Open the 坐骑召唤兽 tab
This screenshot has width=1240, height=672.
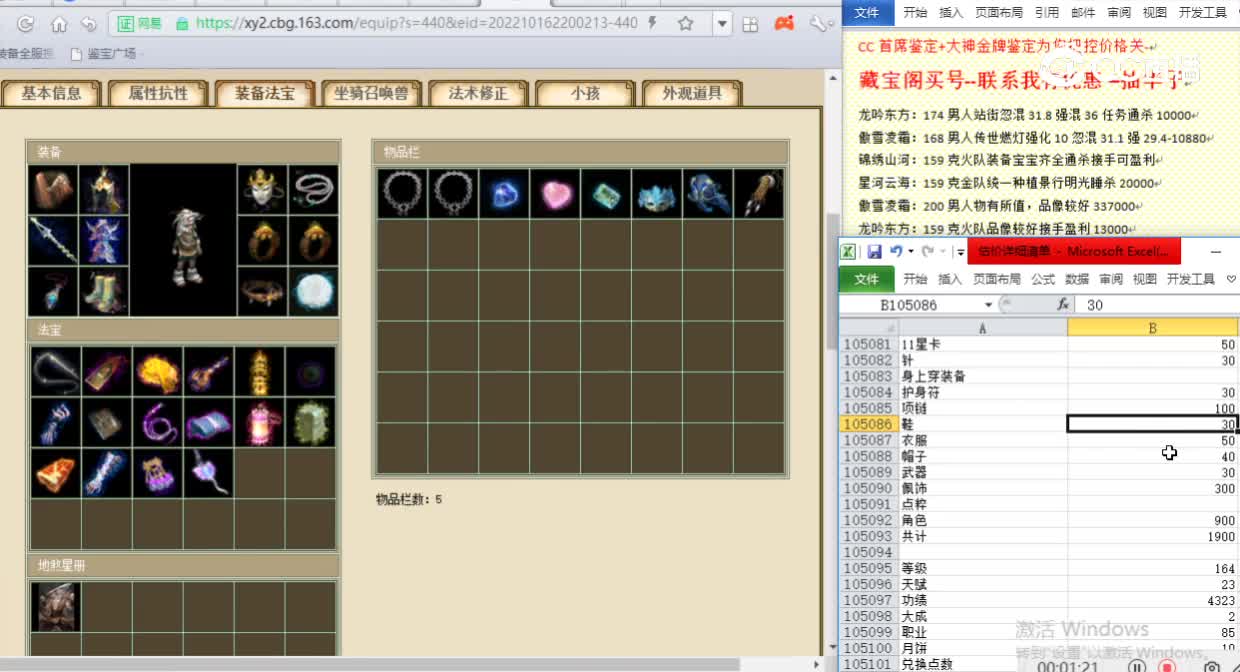click(371, 93)
